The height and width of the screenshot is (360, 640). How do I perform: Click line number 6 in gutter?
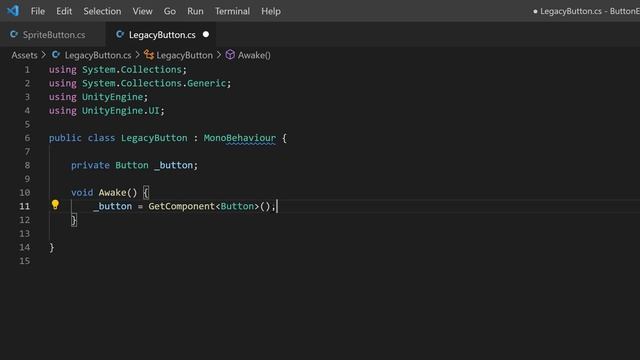[27, 138]
